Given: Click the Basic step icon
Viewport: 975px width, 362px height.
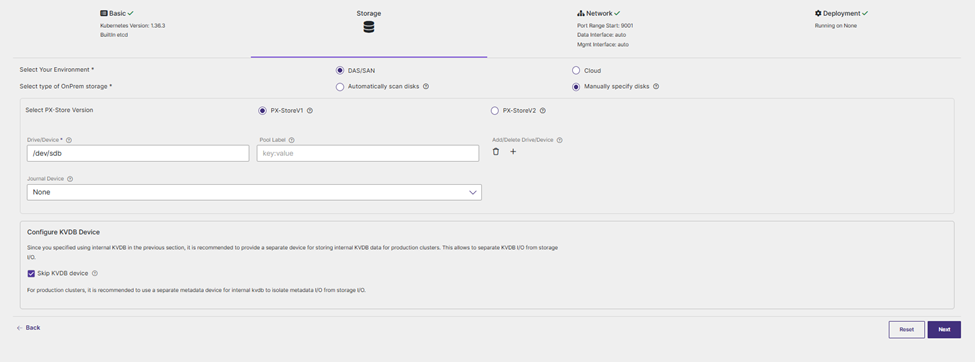Looking at the screenshot, I should [x=104, y=13].
